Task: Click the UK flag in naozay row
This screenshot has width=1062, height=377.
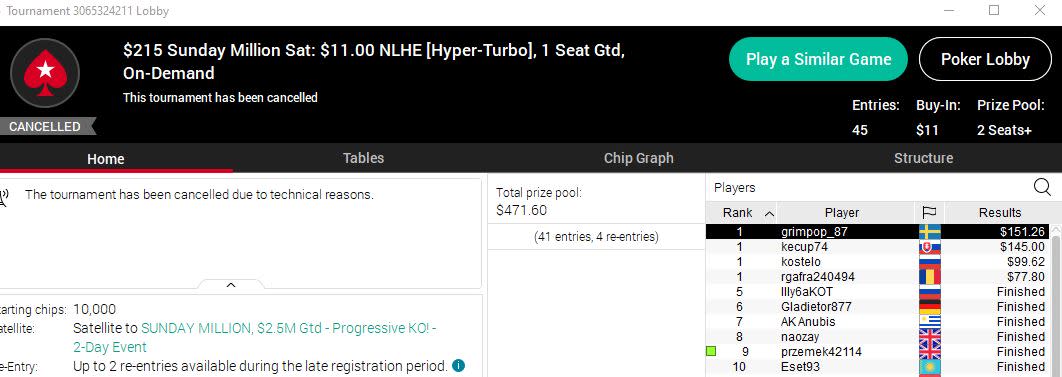Action: [929, 336]
